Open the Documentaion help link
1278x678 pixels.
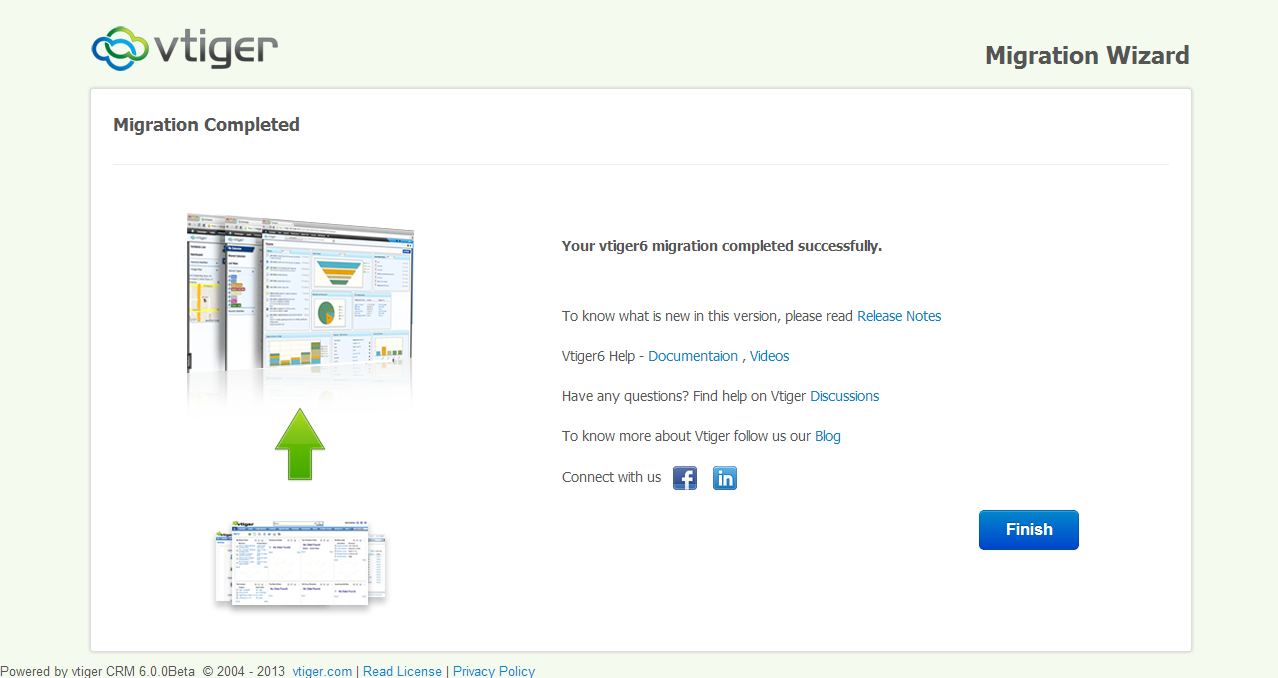[693, 356]
